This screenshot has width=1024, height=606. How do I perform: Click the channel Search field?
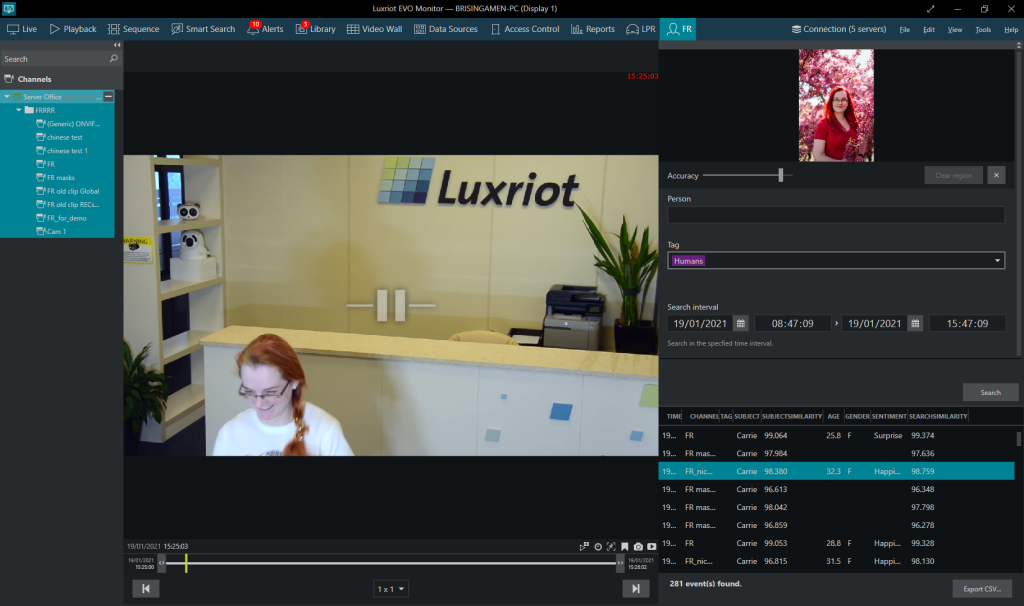tap(55, 59)
